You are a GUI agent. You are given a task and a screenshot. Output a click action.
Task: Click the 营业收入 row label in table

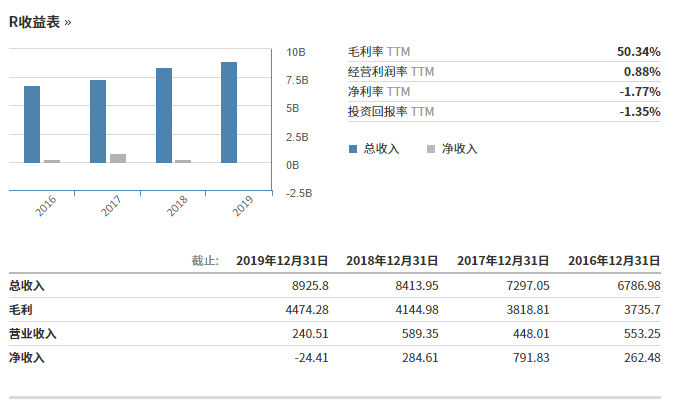33,334
